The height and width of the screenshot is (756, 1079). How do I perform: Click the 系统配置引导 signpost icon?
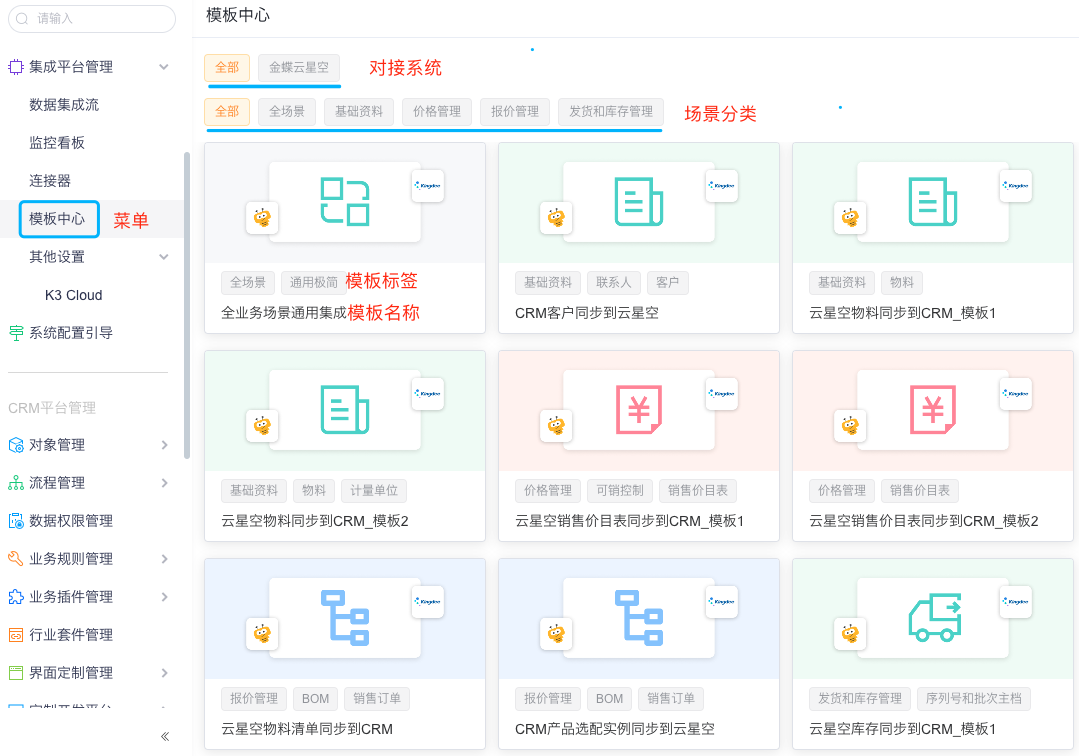pyautogui.click(x=16, y=333)
